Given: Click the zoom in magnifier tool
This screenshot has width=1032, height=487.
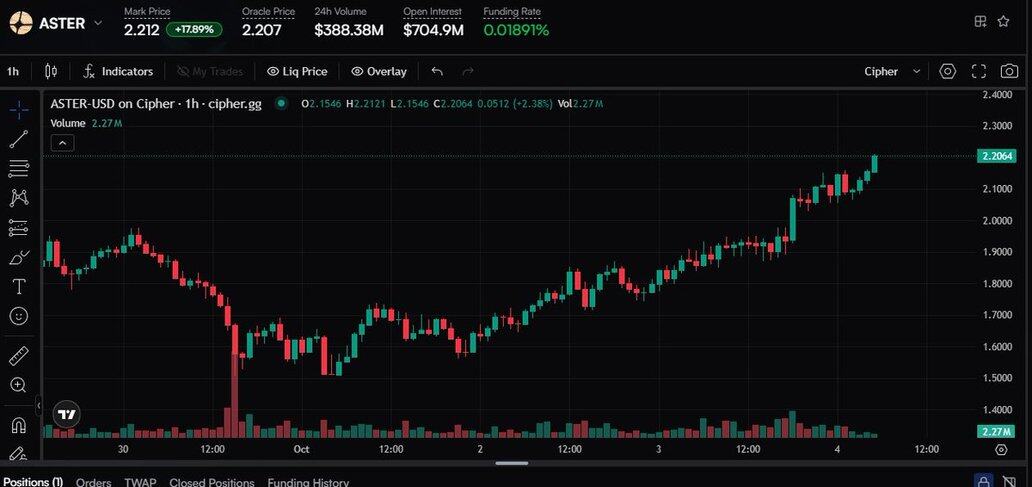Looking at the screenshot, I should click(18, 385).
